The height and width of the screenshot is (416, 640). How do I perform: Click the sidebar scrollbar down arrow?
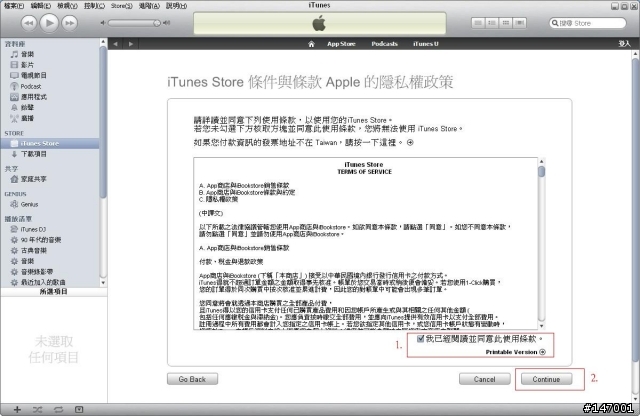click(x=103, y=283)
